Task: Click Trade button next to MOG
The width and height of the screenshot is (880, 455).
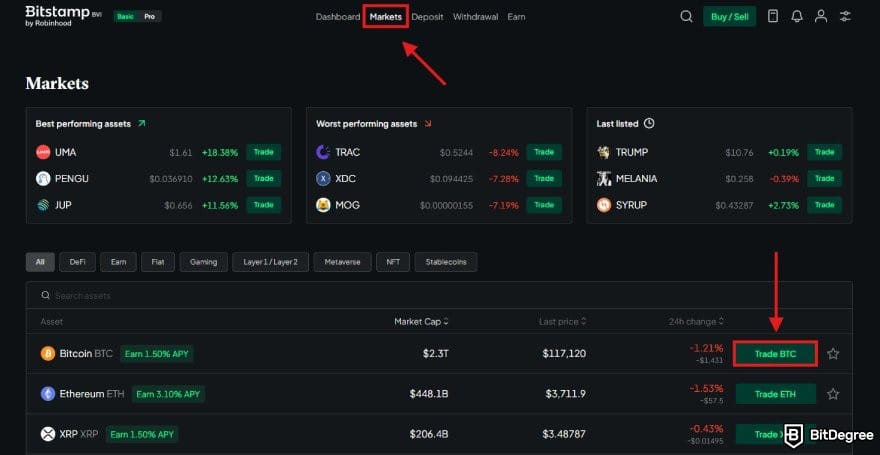Action: point(544,205)
